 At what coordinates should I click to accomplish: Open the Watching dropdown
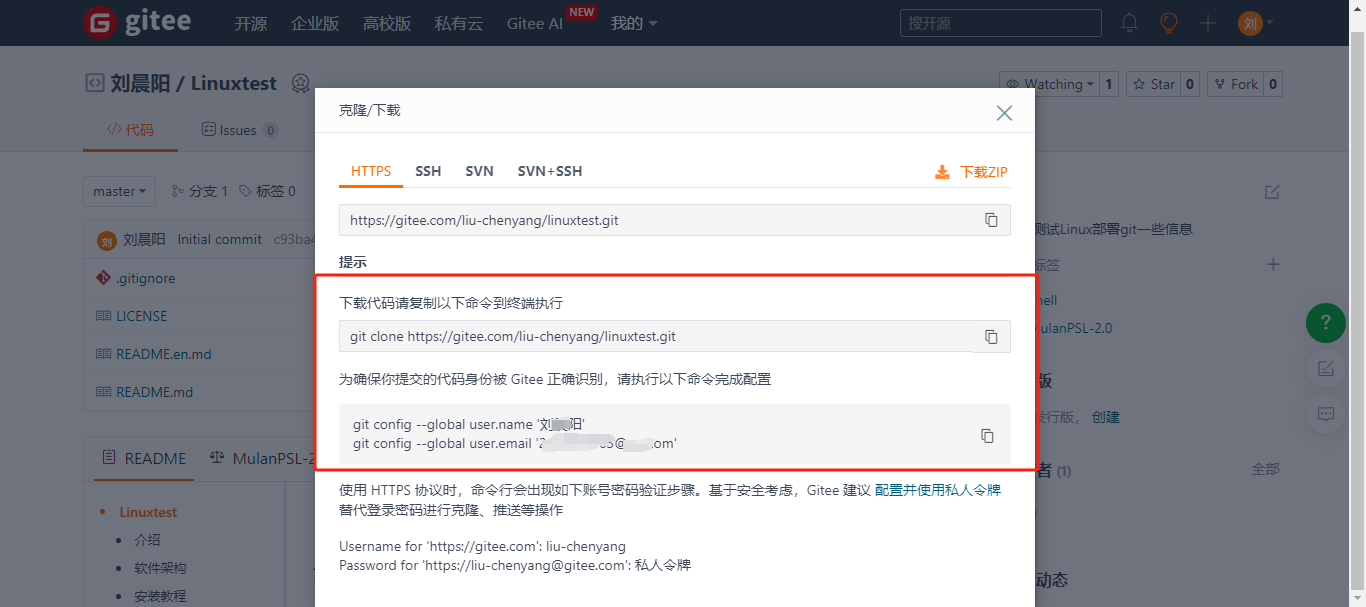tap(1049, 85)
